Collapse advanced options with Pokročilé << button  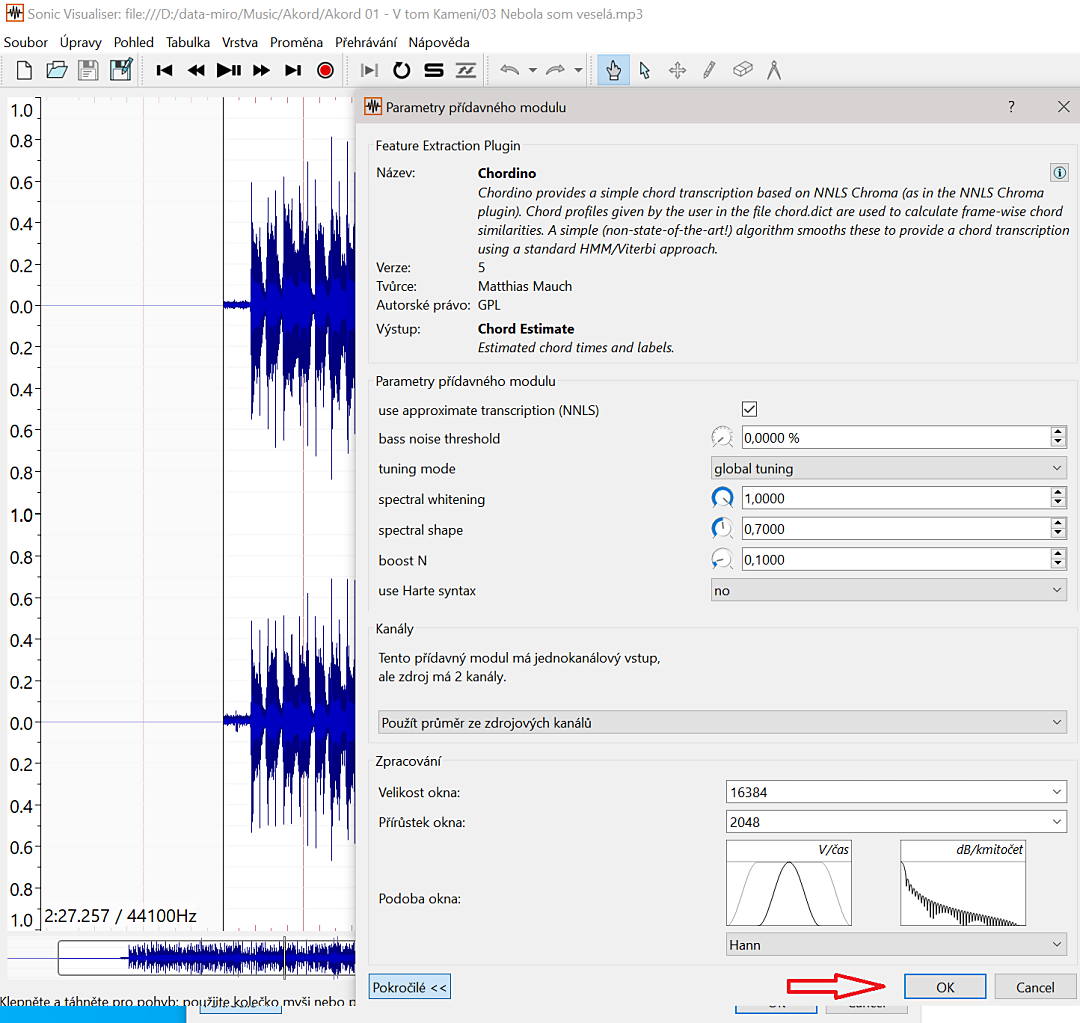410,987
